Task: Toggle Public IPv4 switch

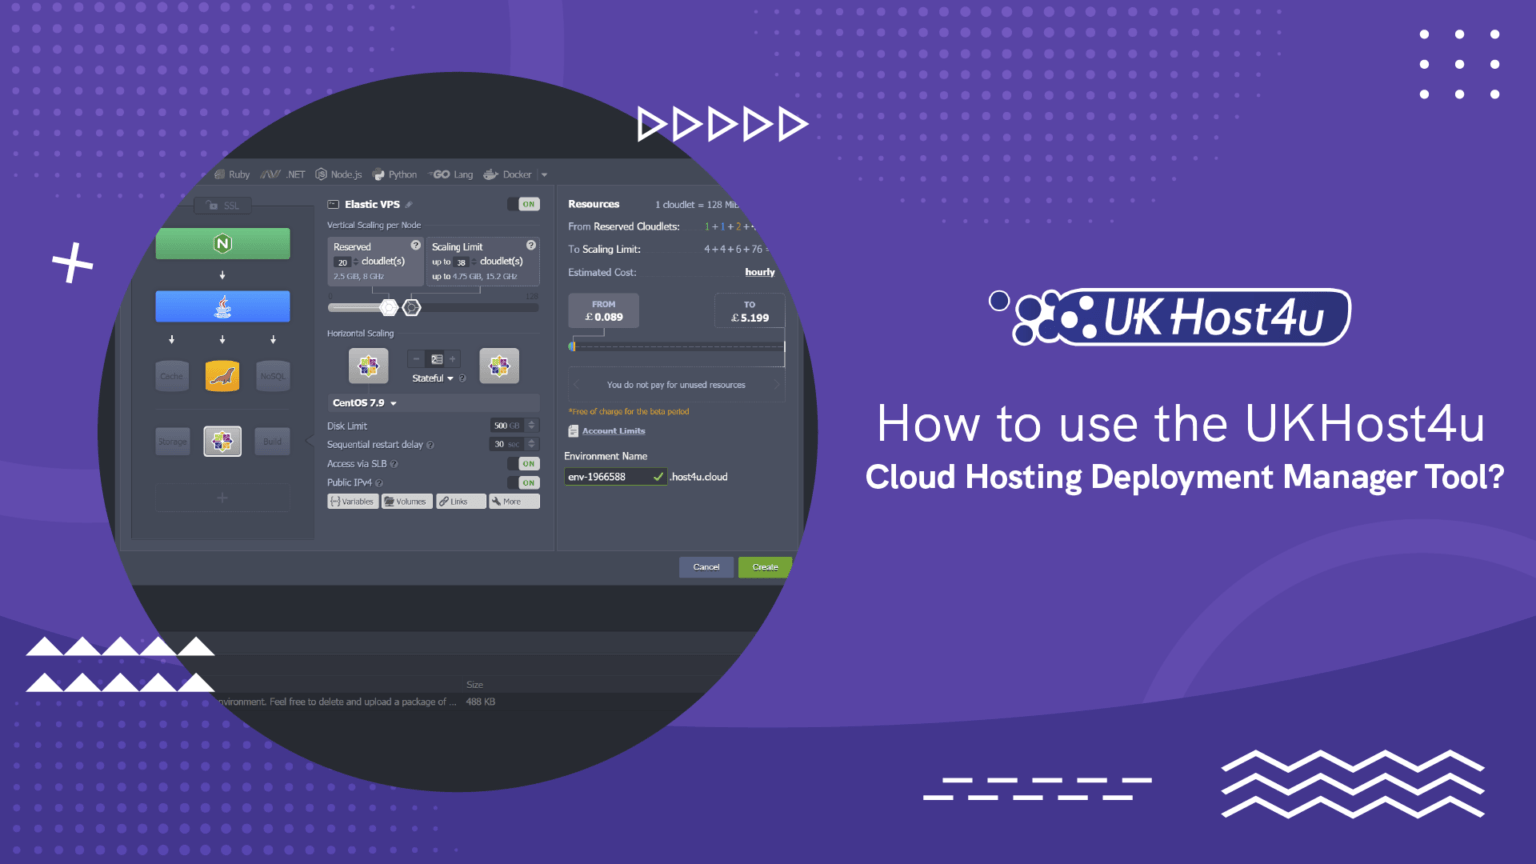Action: [523, 483]
